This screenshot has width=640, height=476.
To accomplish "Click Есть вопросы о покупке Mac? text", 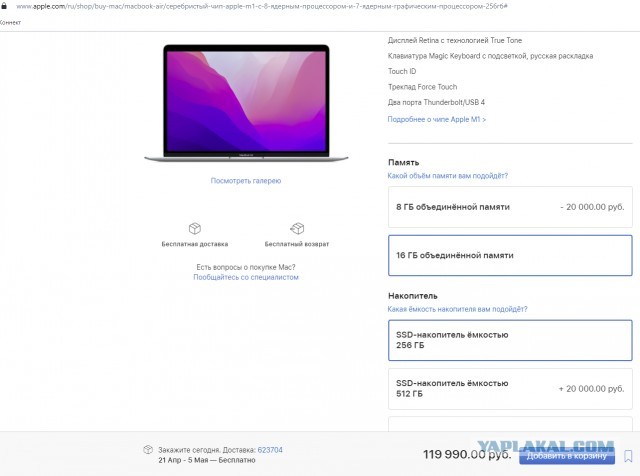I will [x=246, y=267].
